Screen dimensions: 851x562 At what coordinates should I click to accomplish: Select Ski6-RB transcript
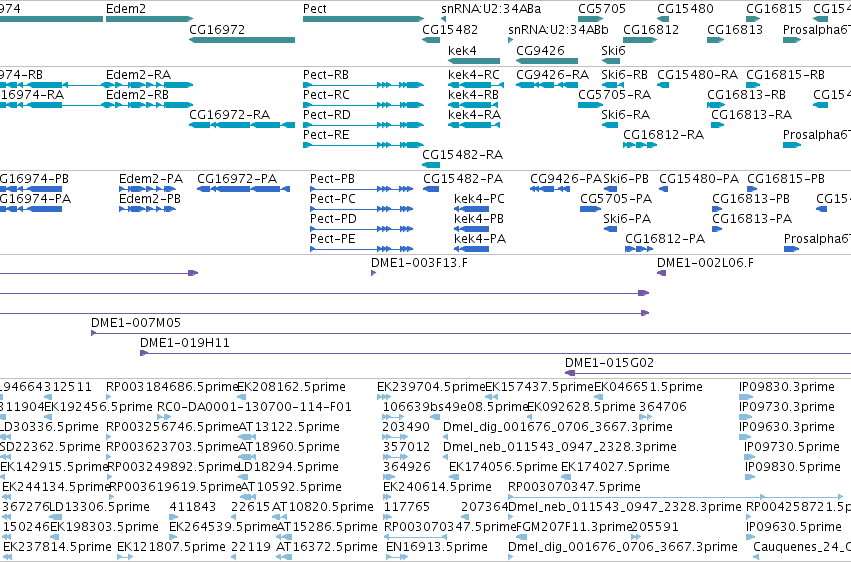(x=613, y=85)
